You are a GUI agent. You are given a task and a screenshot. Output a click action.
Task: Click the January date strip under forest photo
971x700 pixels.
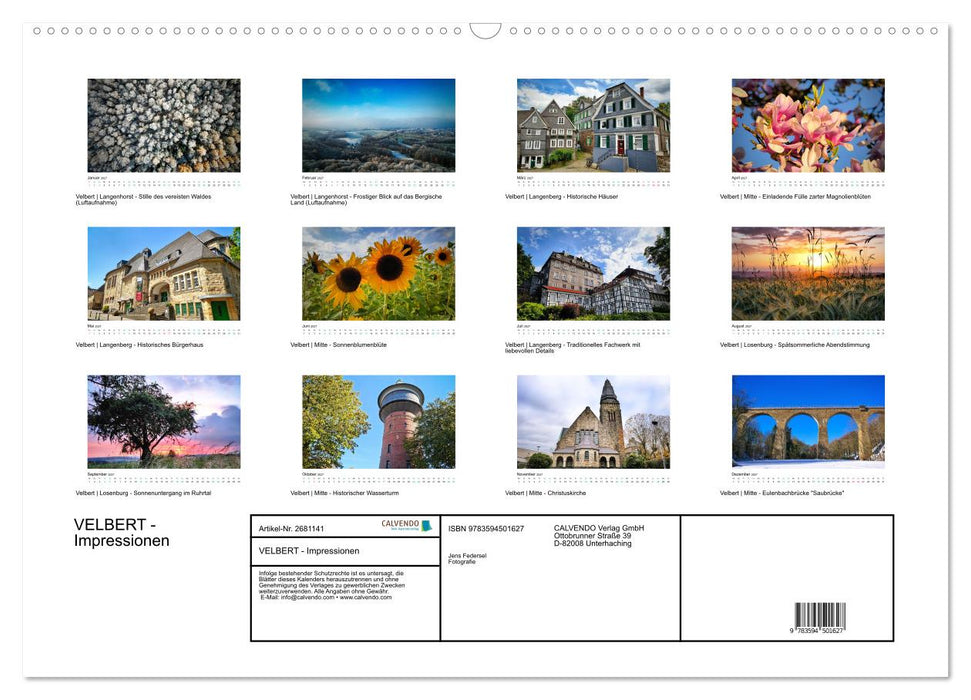click(164, 183)
